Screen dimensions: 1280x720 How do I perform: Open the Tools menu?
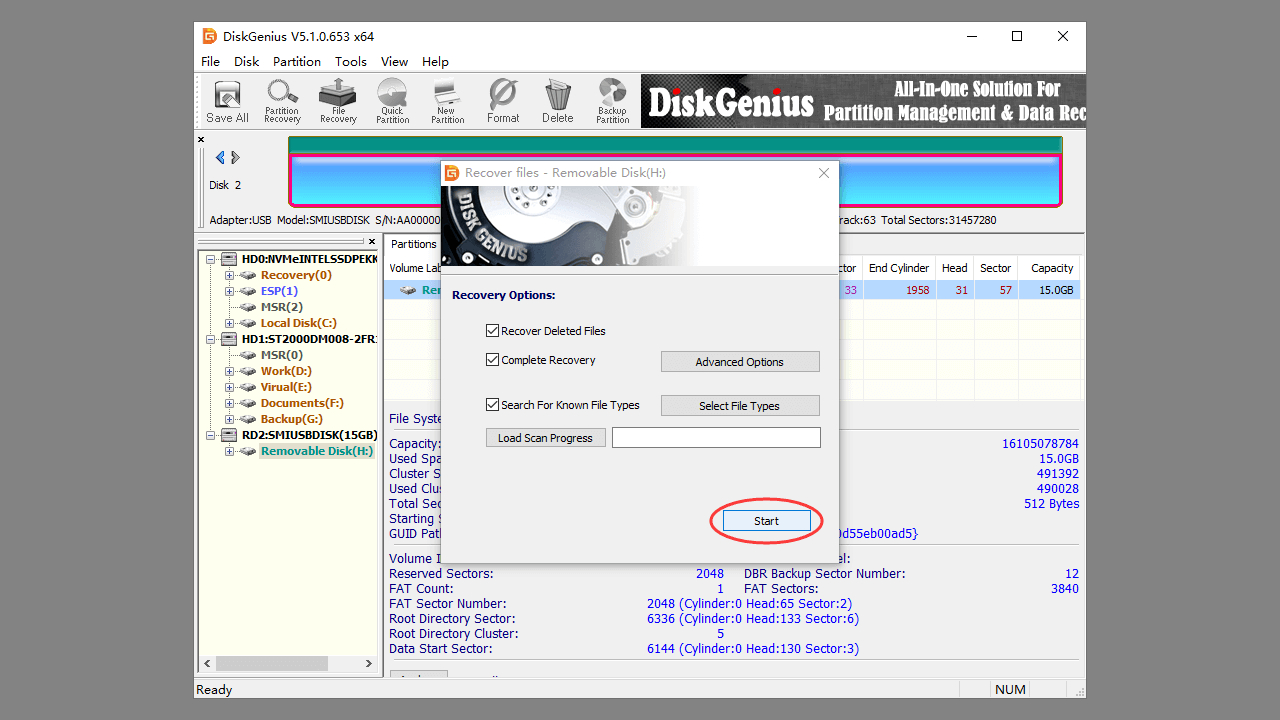(x=350, y=62)
